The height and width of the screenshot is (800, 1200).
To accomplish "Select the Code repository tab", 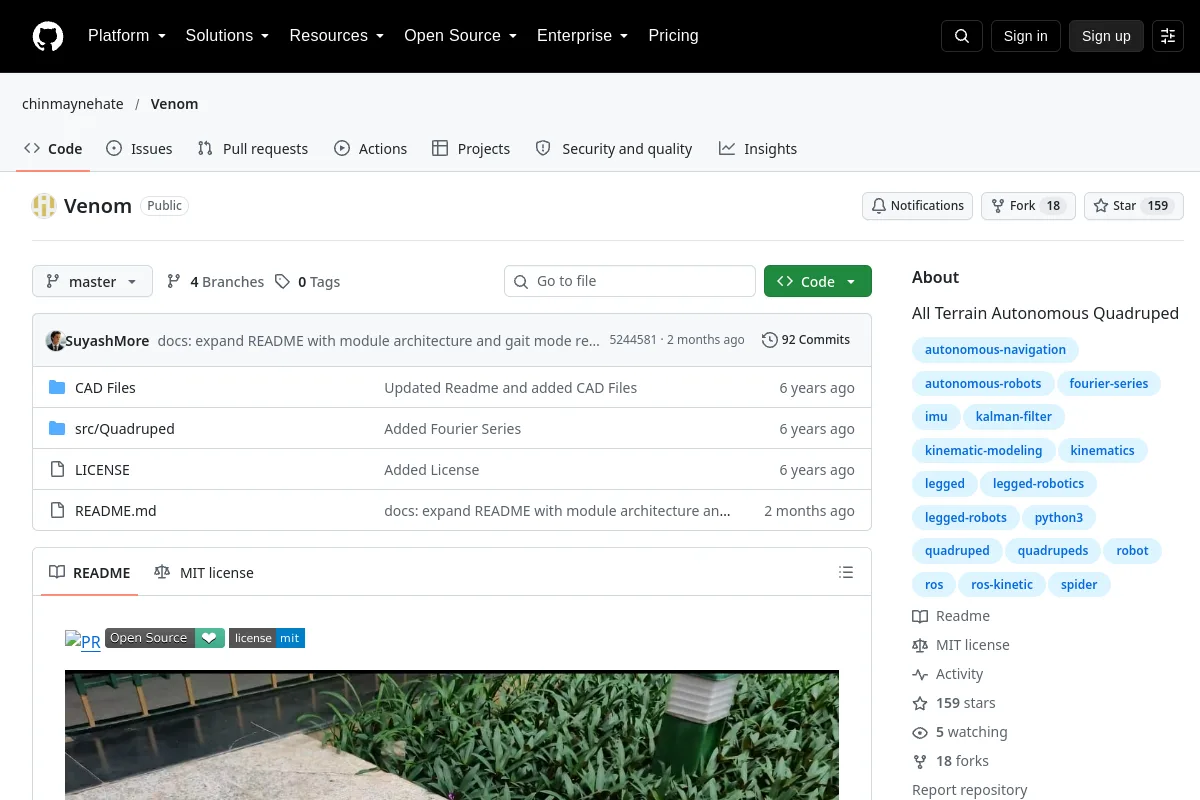I will [54, 149].
